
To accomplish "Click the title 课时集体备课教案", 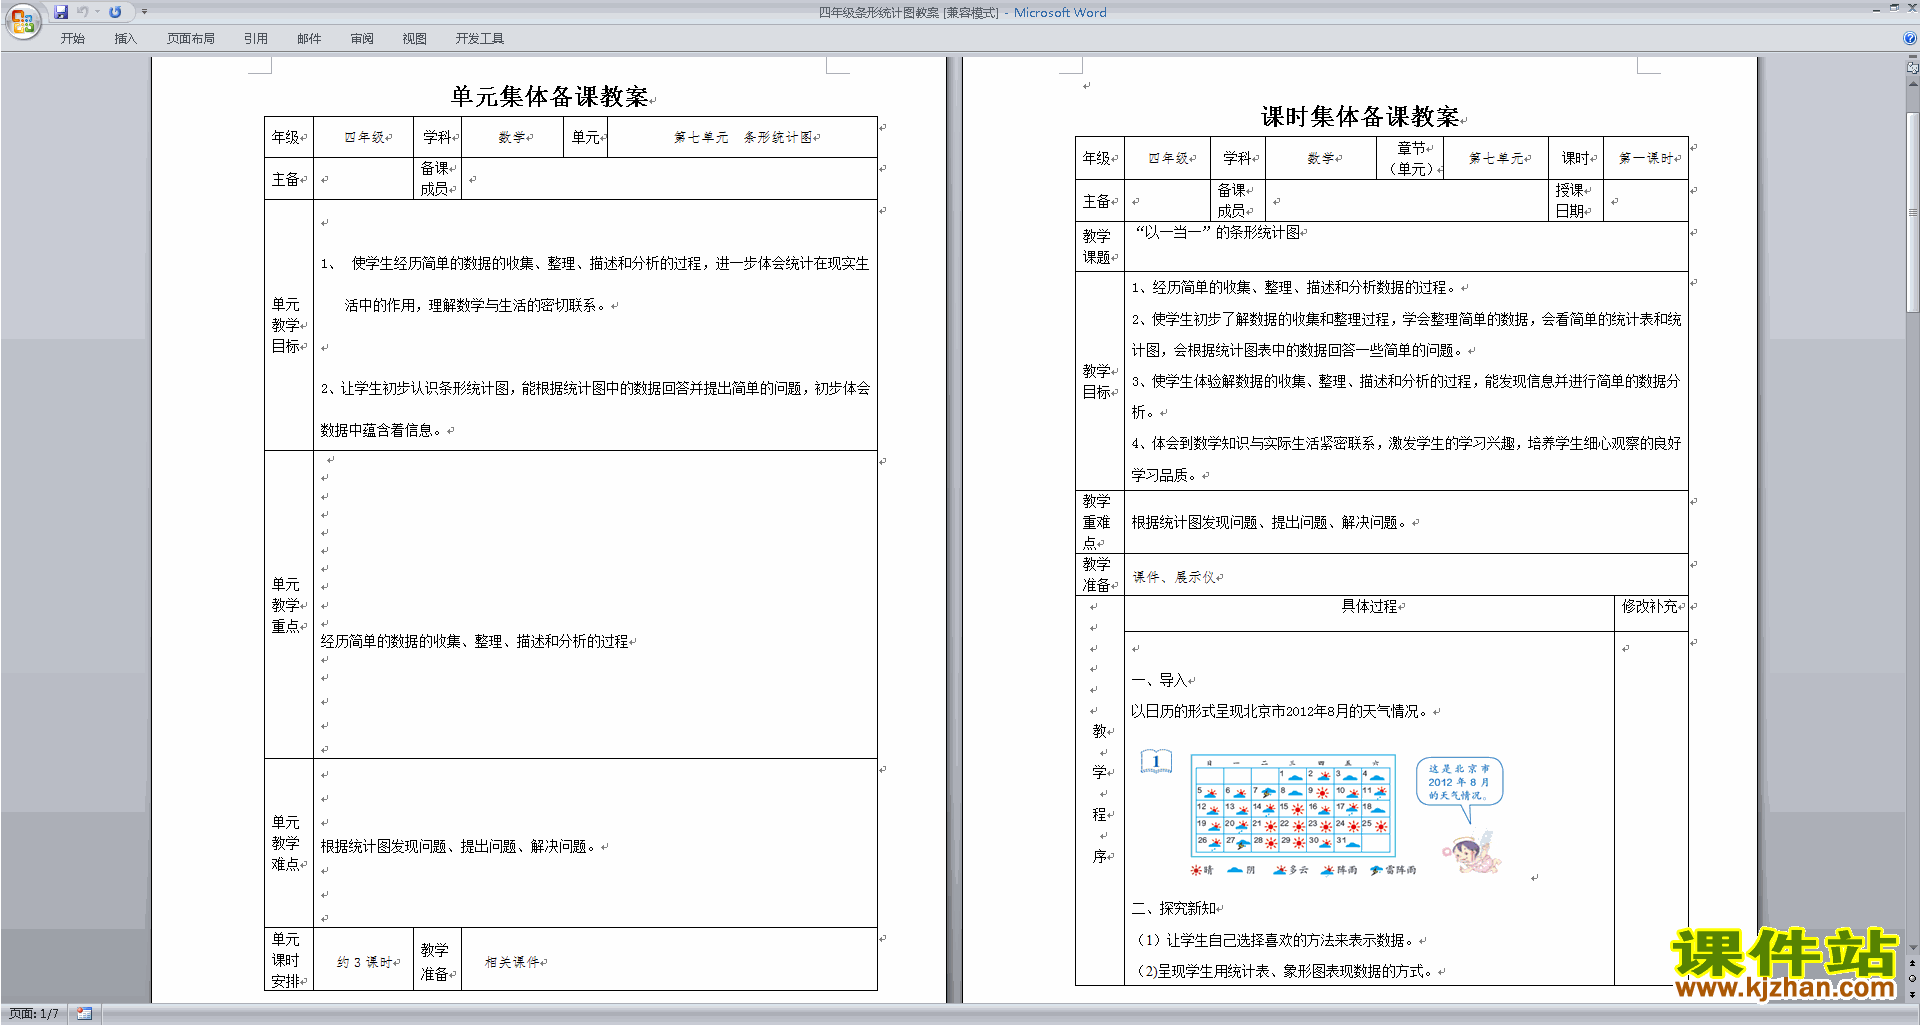I will click(x=1361, y=117).
